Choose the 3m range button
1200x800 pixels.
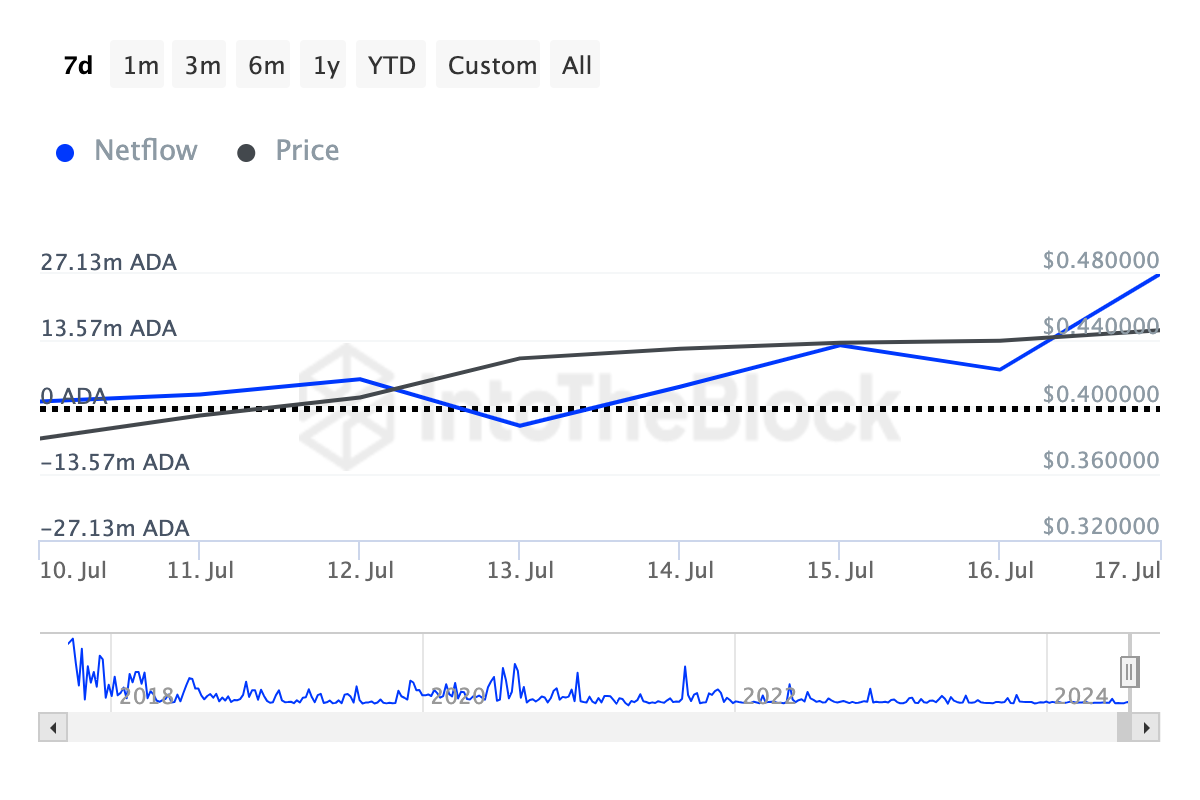203,65
